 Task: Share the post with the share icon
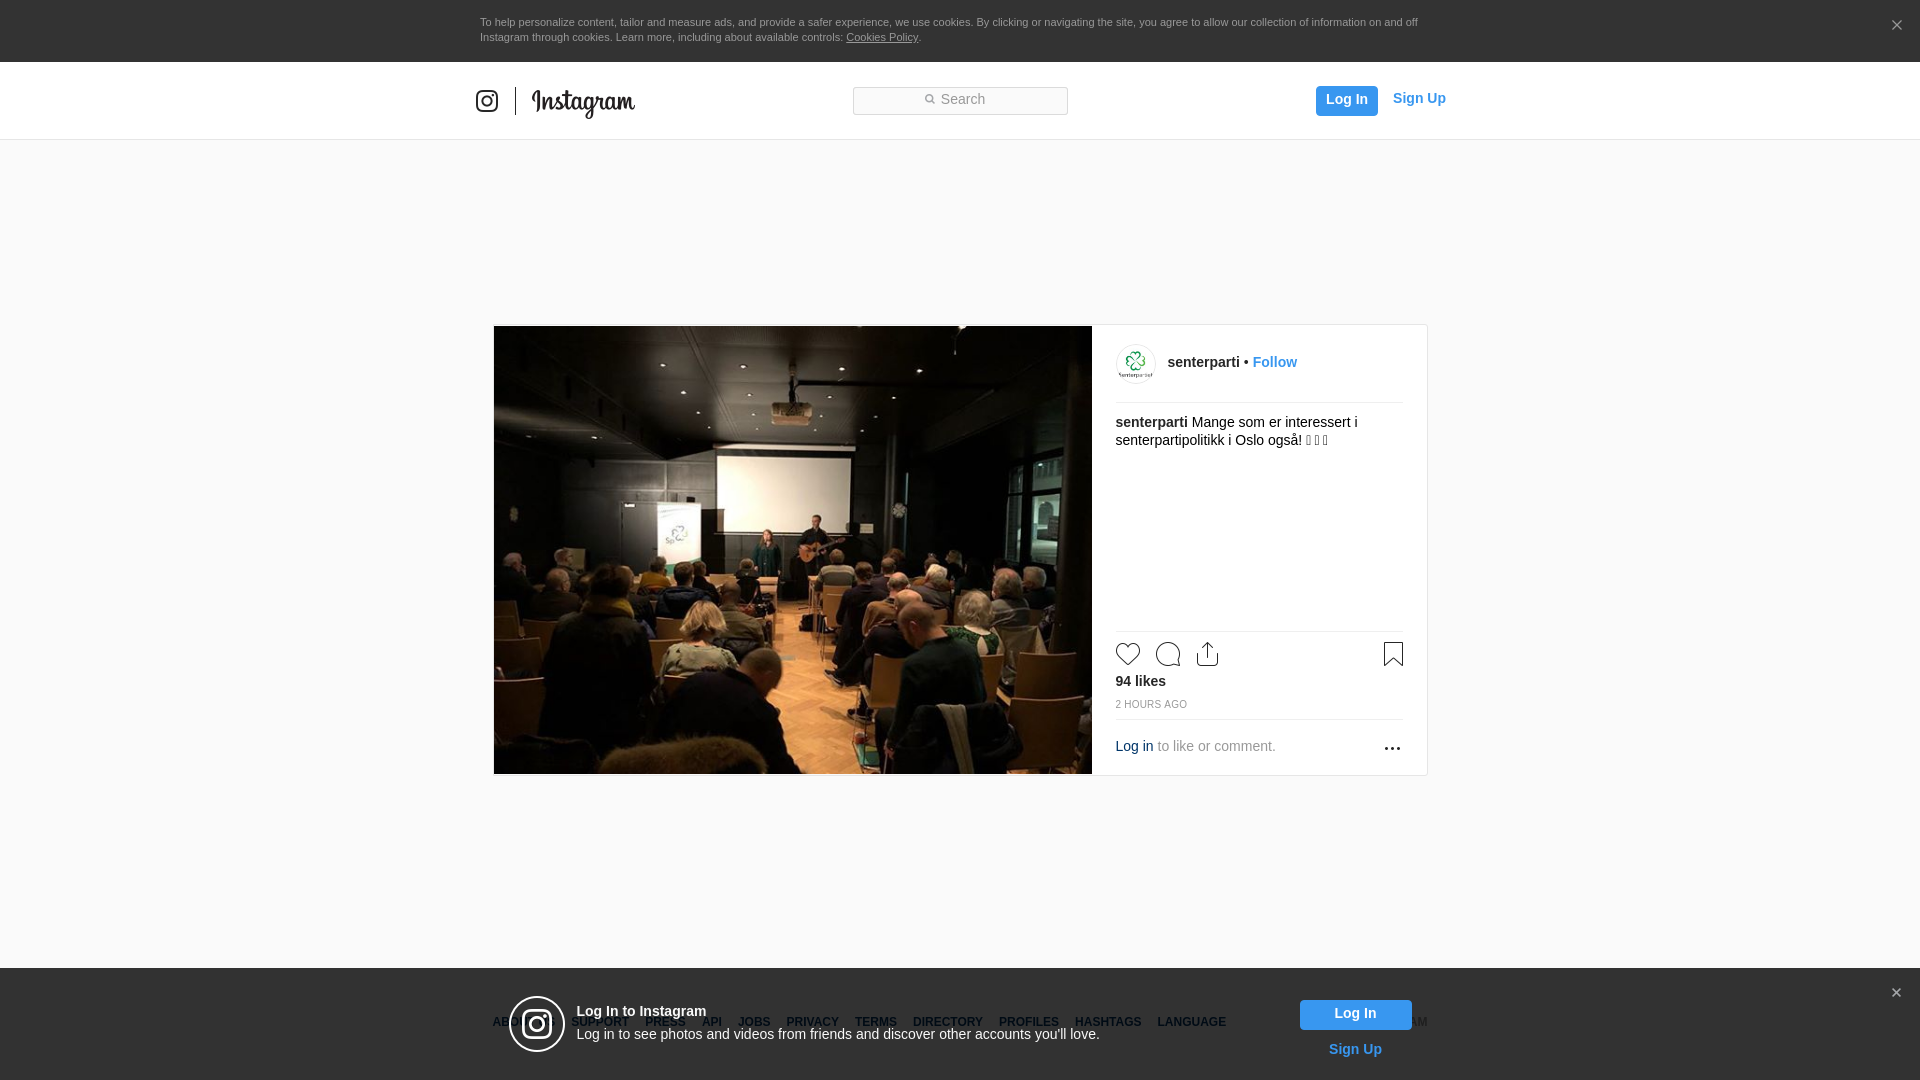1207,654
